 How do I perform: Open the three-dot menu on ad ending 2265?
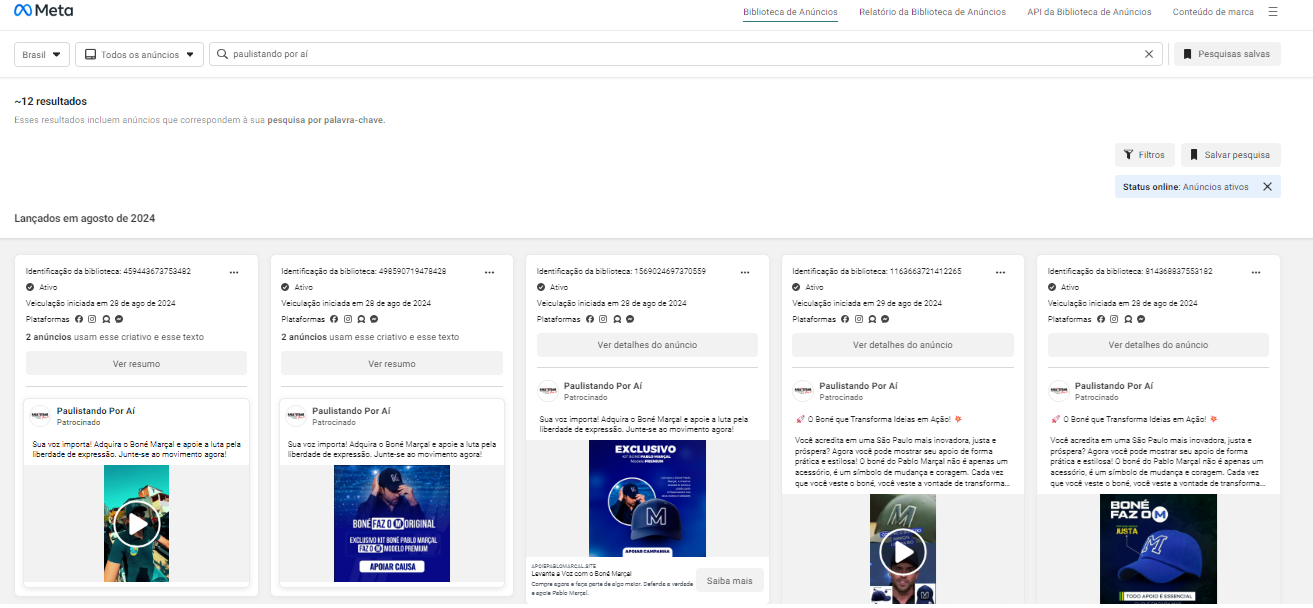point(1001,272)
